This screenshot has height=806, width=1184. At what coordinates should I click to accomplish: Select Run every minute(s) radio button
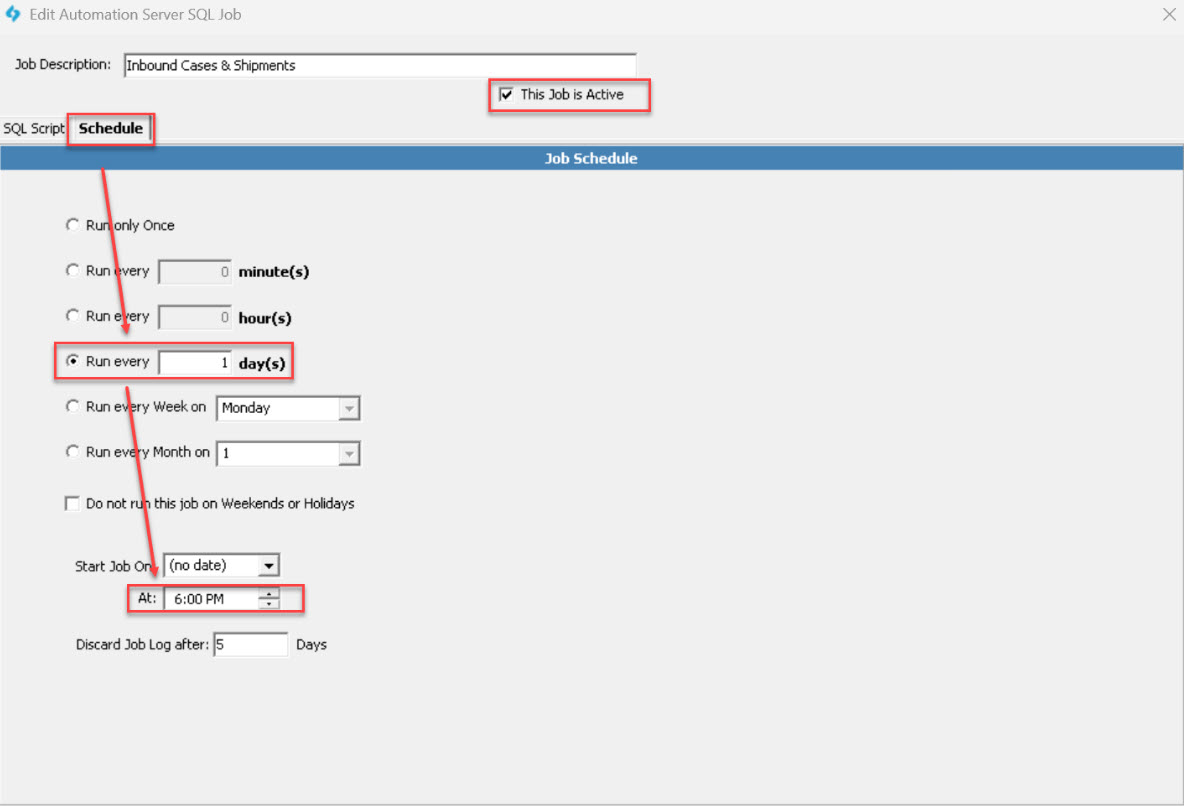pyautogui.click(x=72, y=271)
